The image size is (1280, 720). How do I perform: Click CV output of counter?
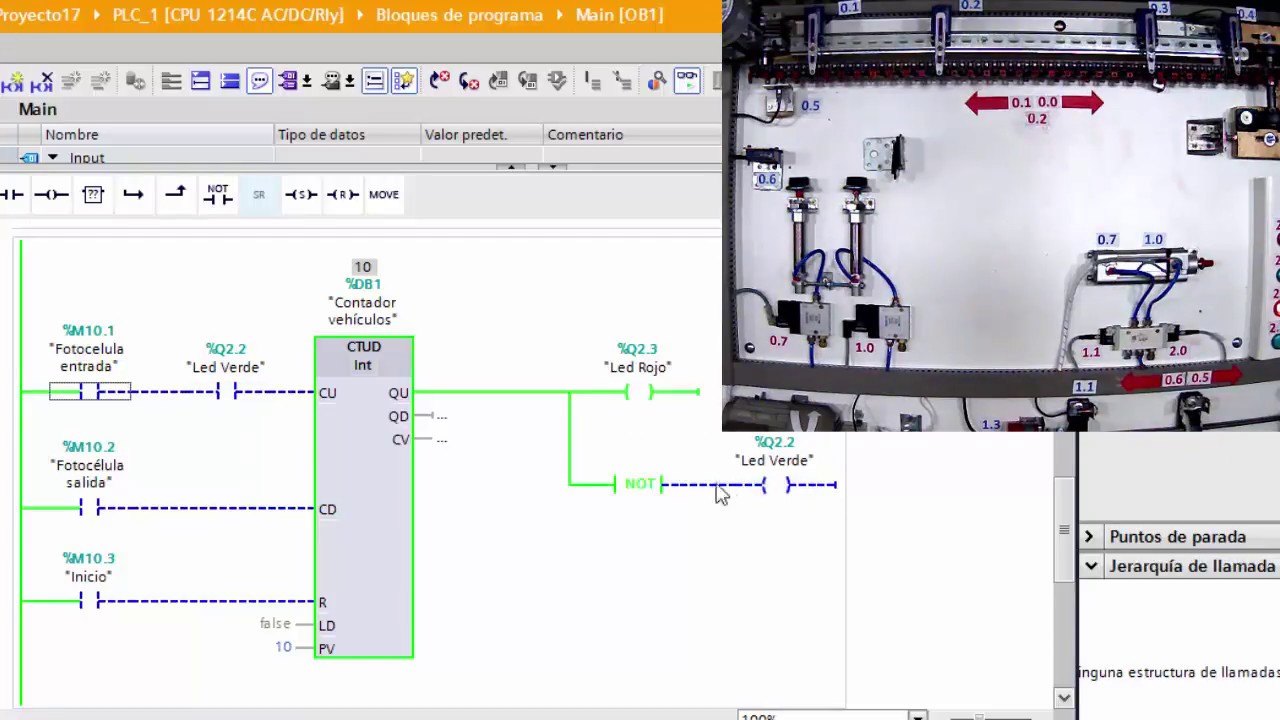click(x=401, y=439)
